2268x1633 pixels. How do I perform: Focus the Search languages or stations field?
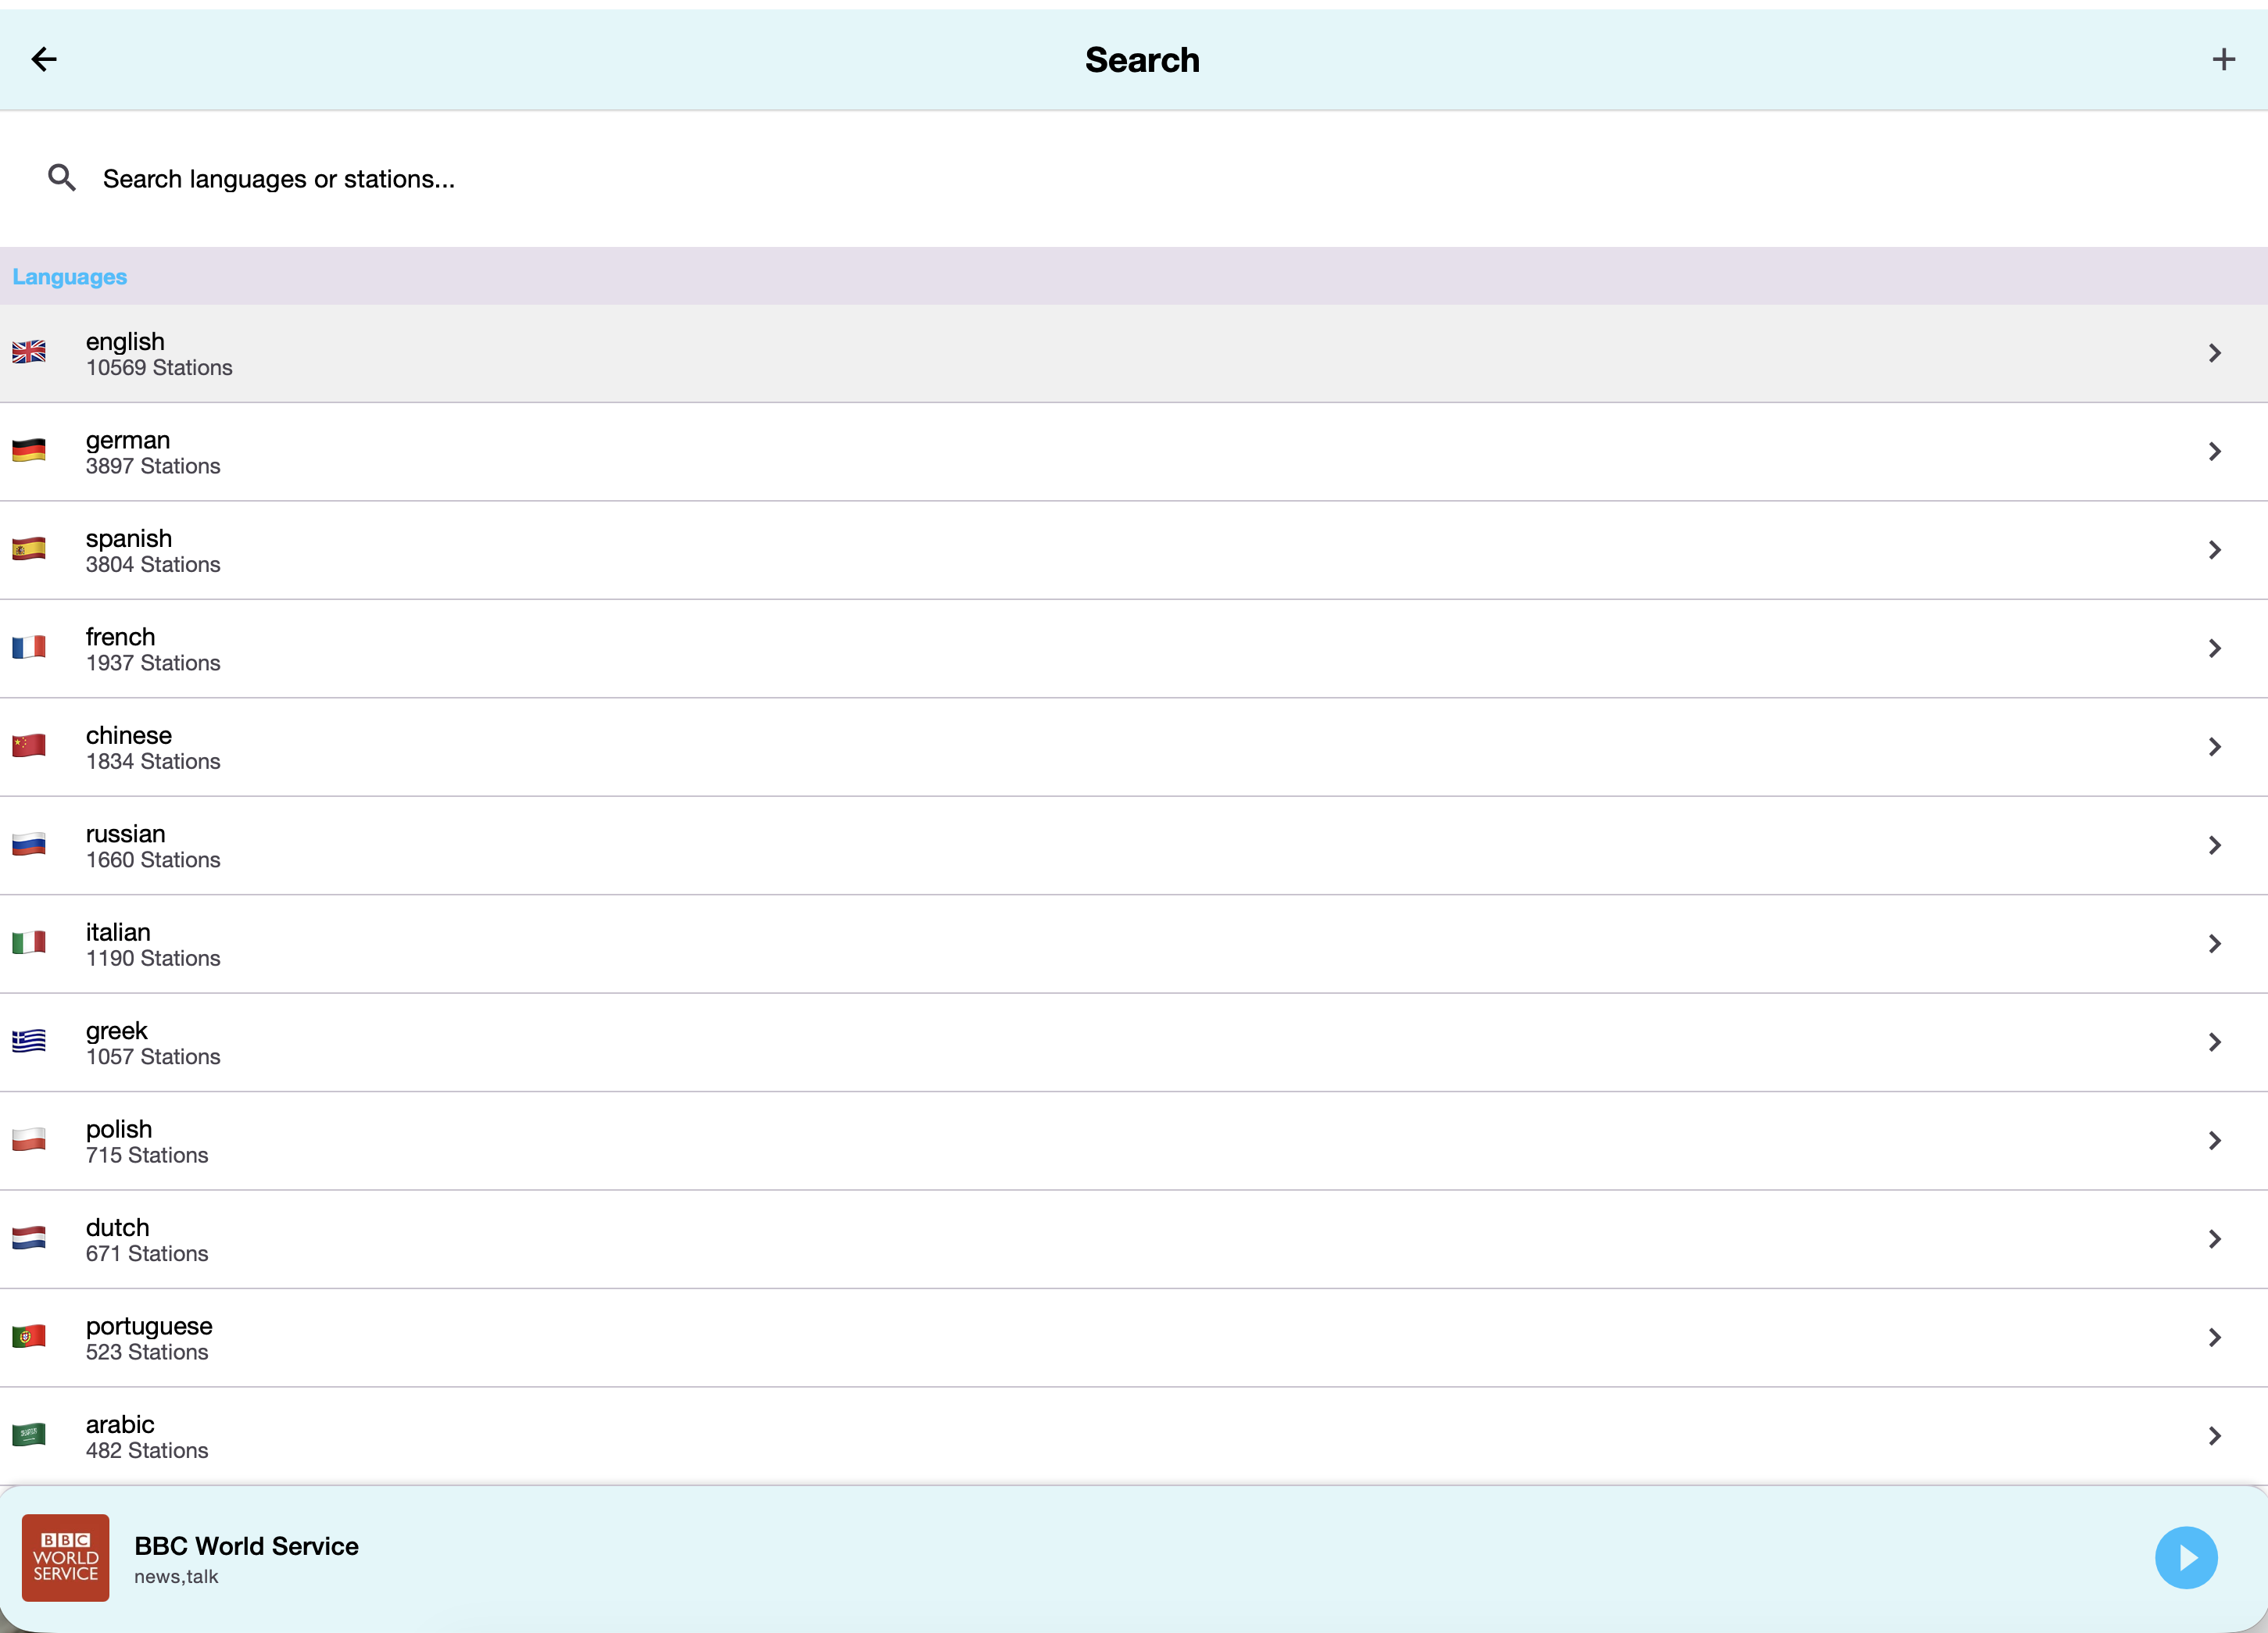pos(700,179)
